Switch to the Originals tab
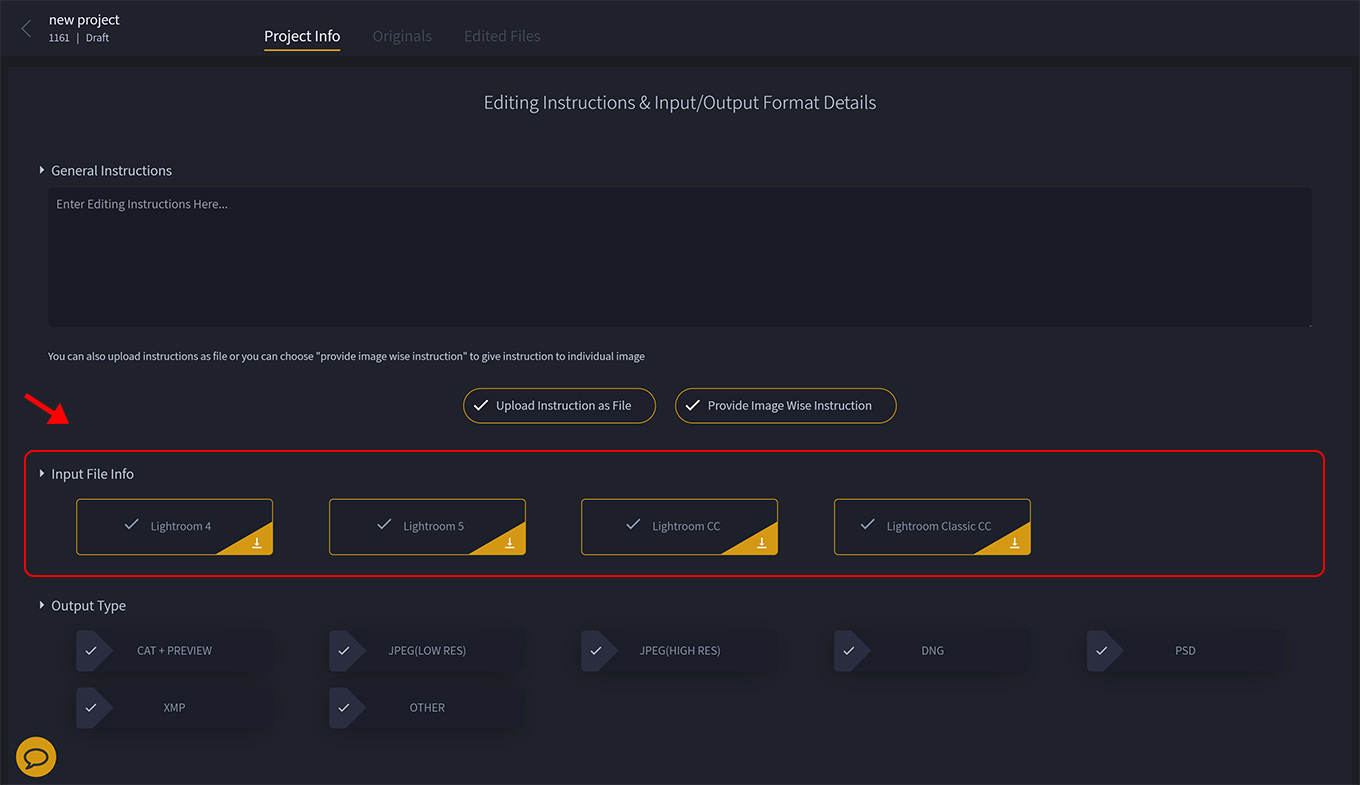Image resolution: width=1360 pixels, height=785 pixels. (x=402, y=35)
